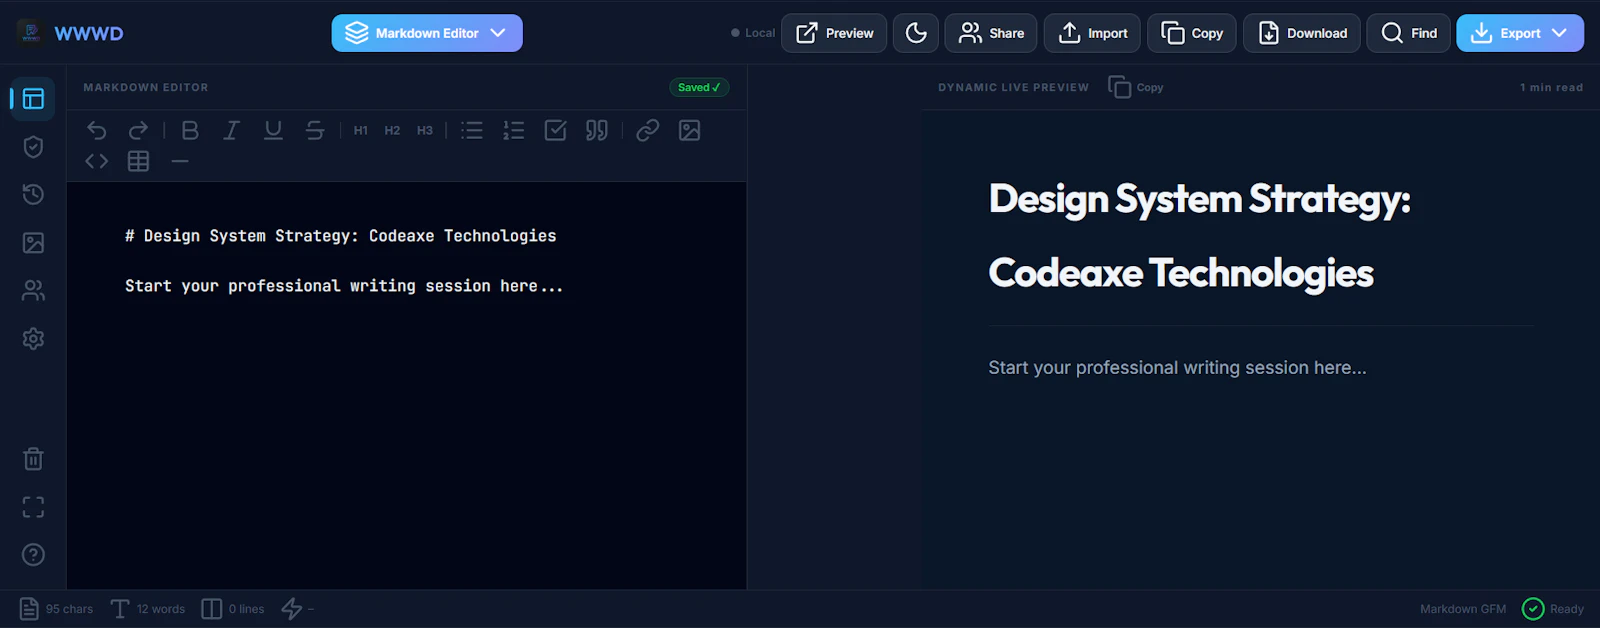Click the Saved status badge
1600x628 pixels.
[699, 88]
